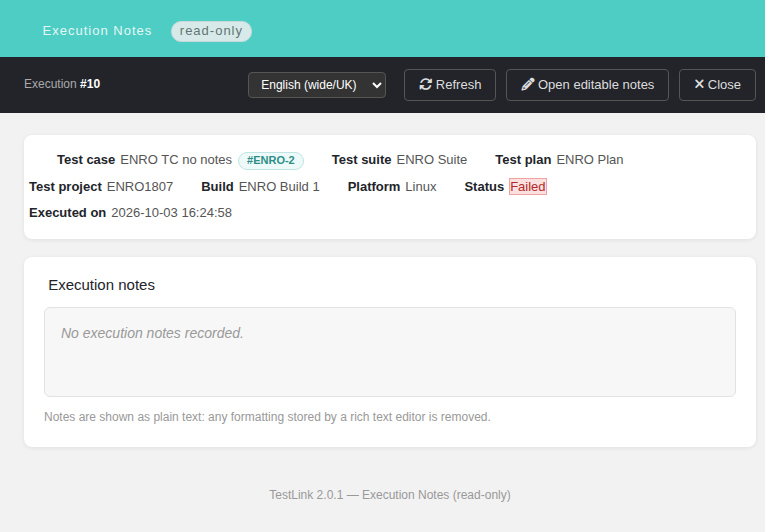Click the TestLink 2.0.1 footer text
Image resolution: width=765 pixels, height=532 pixels.
[390, 495]
